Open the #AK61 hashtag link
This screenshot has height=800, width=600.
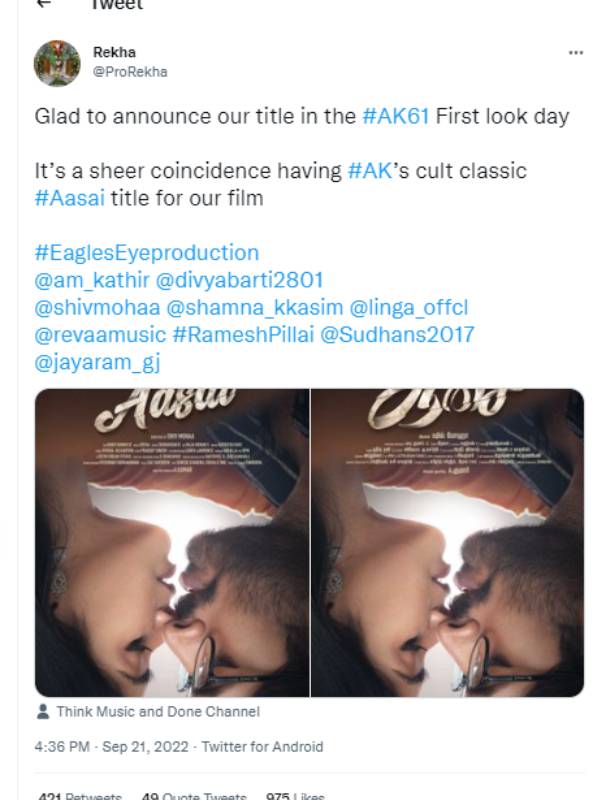(395, 116)
